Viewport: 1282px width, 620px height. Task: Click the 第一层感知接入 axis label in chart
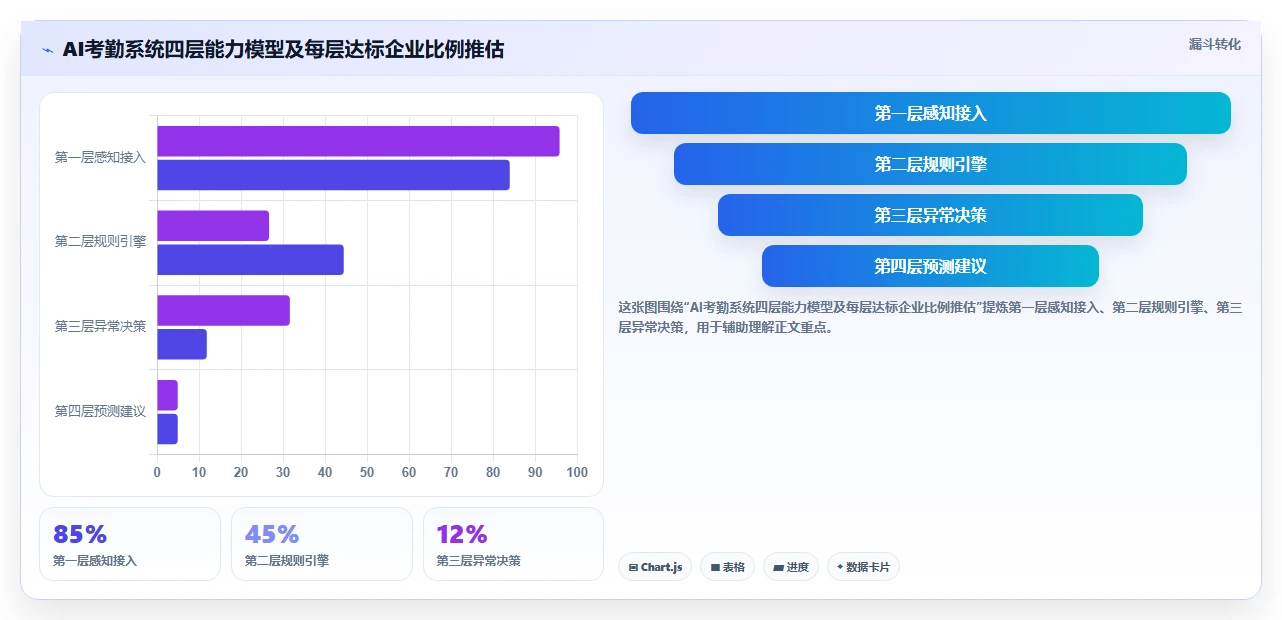pos(100,157)
